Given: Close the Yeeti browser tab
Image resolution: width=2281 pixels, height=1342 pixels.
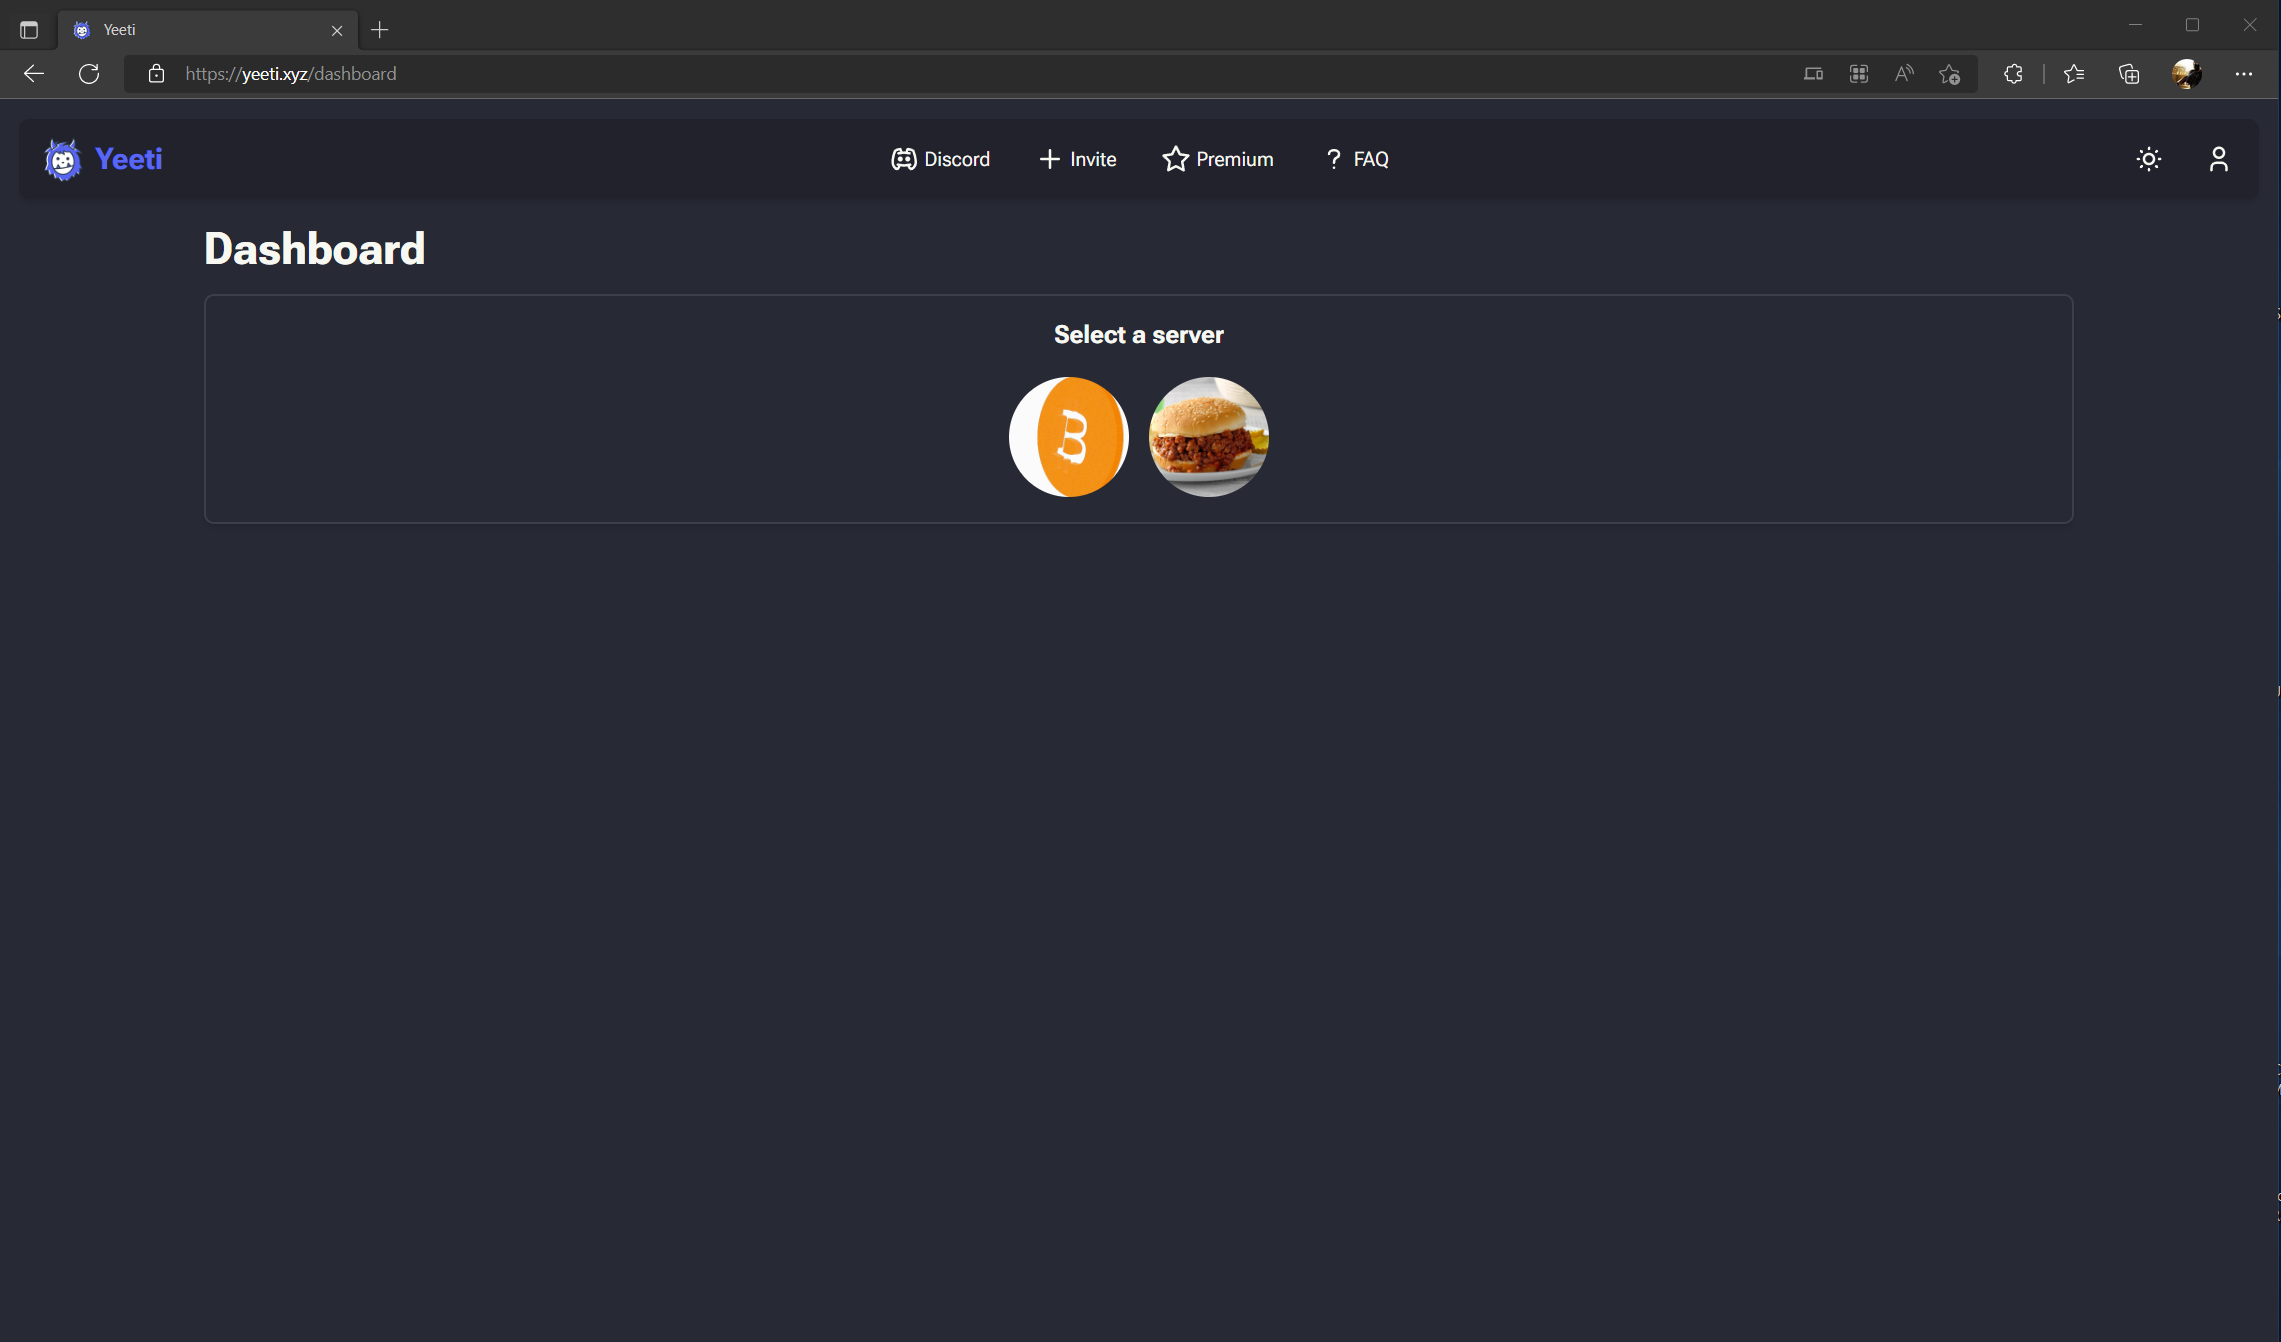Looking at the screenshot, I should click(337, 30).
